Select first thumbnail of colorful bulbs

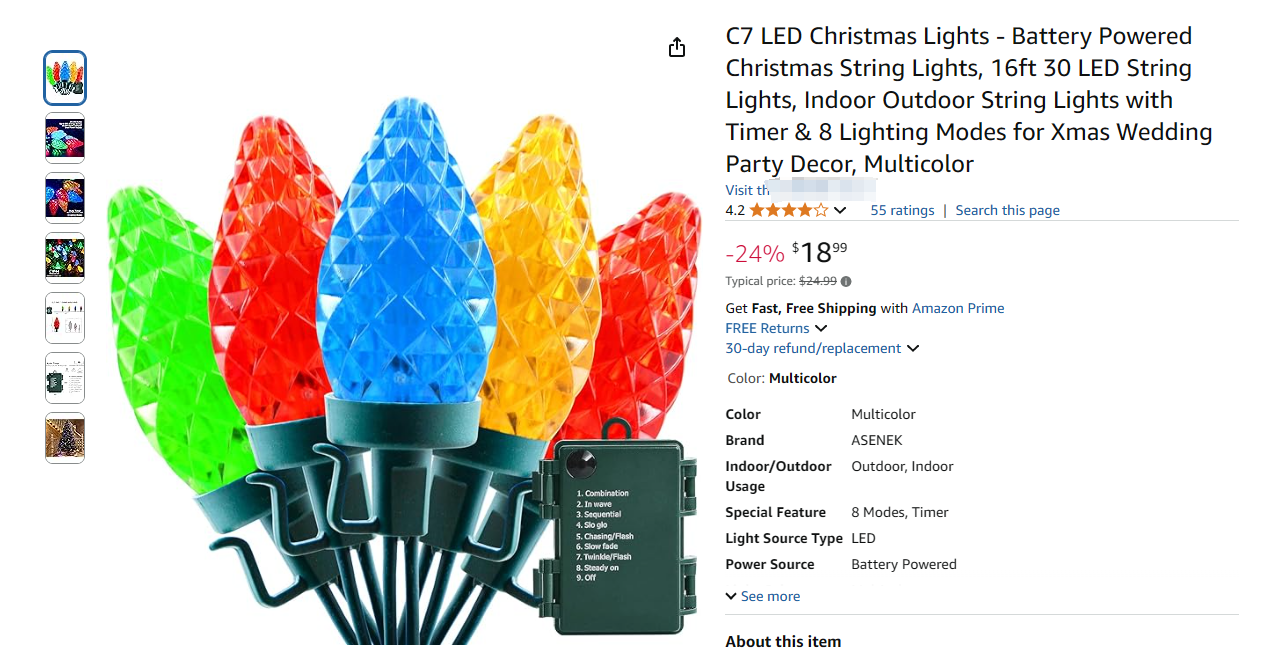pos(65,78)
